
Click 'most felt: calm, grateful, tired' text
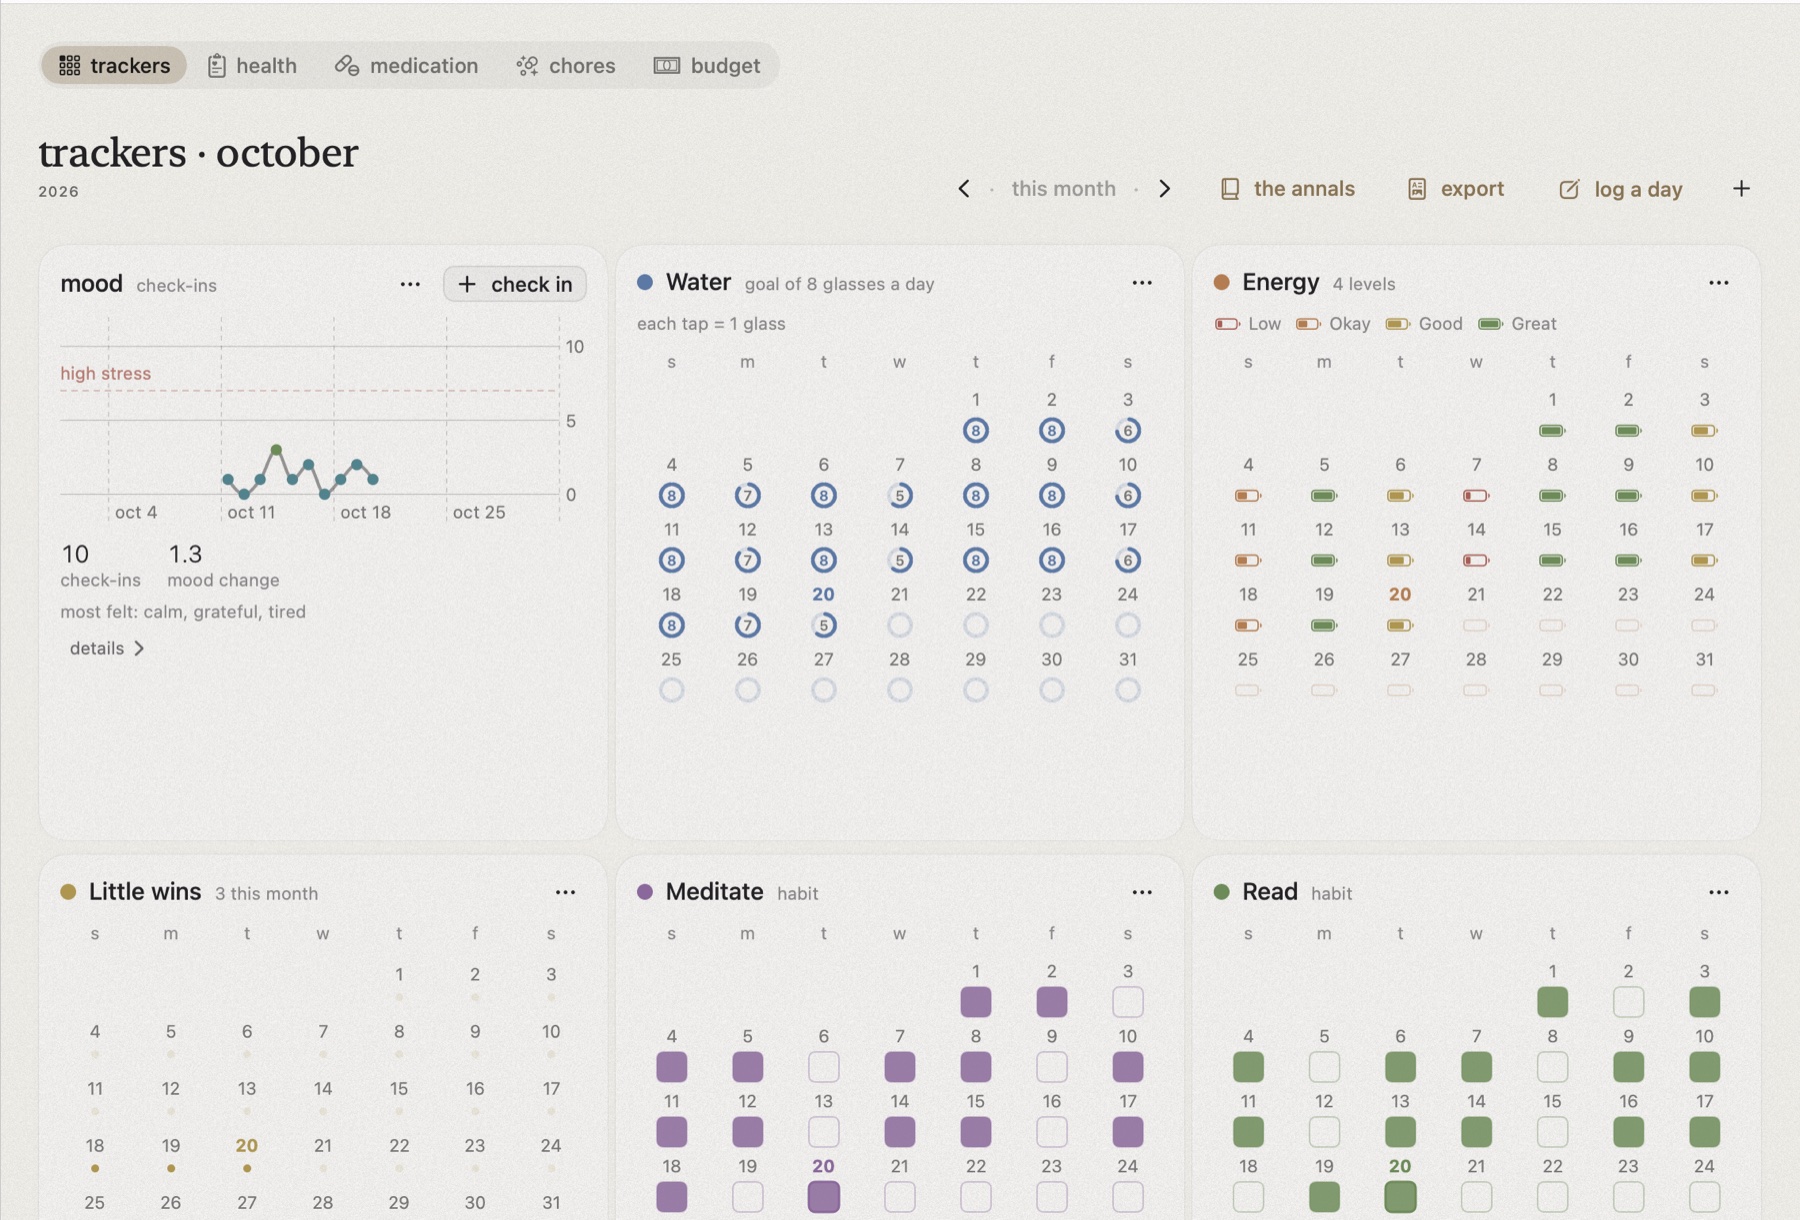(x=183, y=611)
